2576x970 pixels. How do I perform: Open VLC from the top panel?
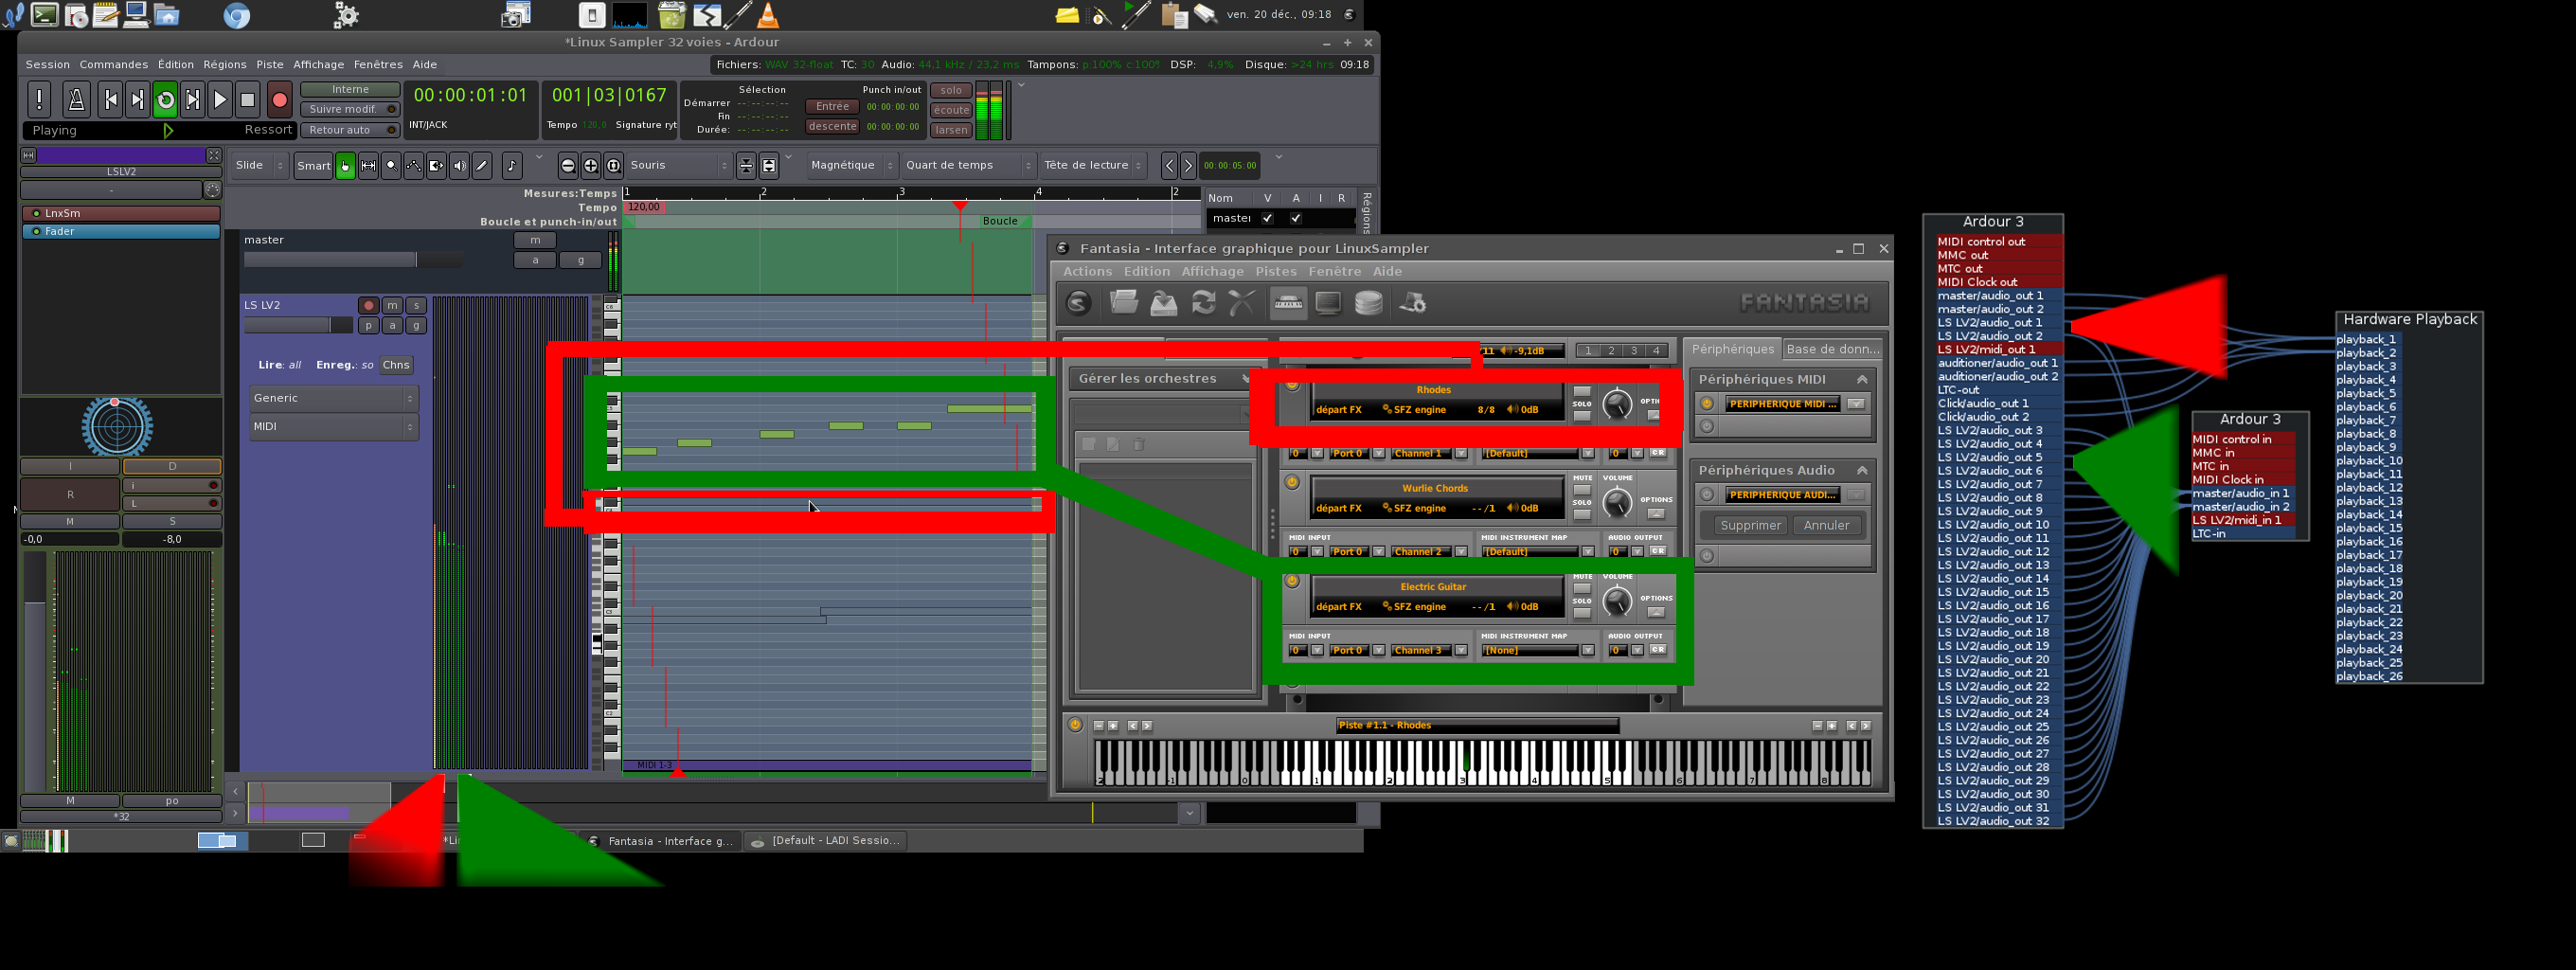point(767,14)
